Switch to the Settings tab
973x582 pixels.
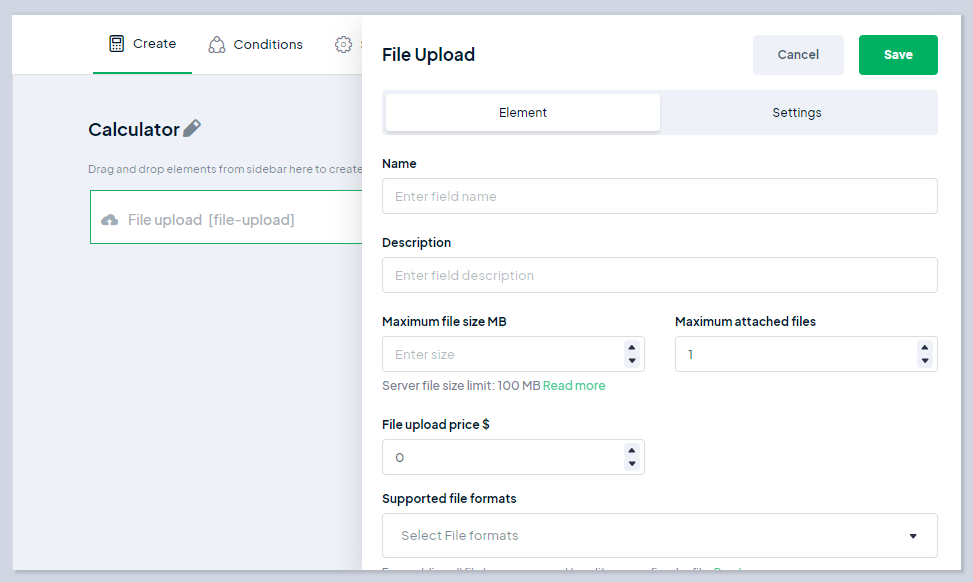point(796,113)
